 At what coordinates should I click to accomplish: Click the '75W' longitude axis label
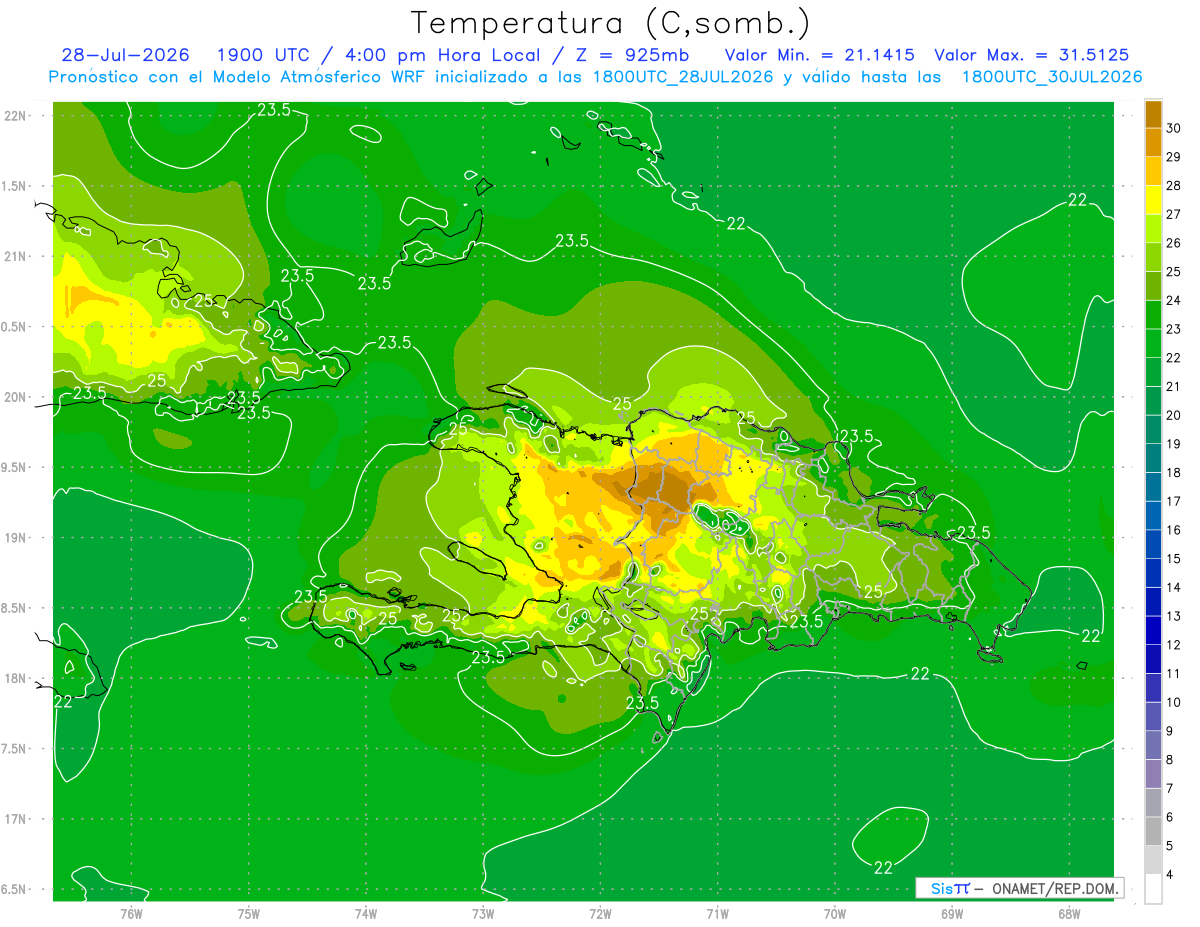point(248,914)
